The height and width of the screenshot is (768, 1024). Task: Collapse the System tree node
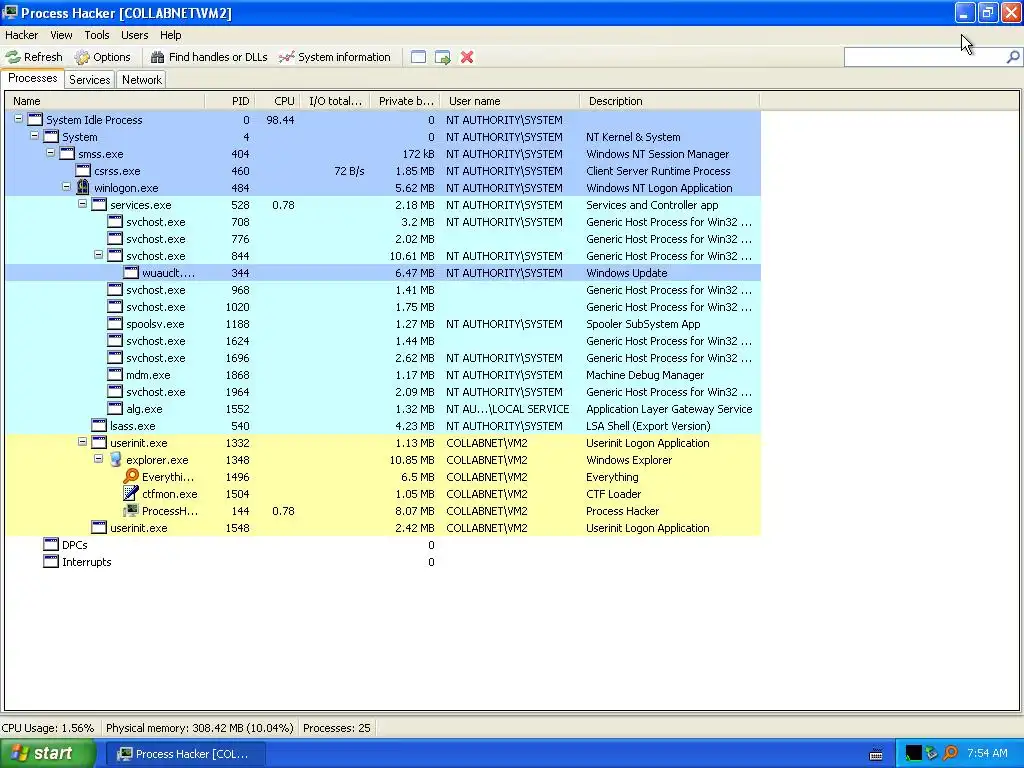click(35, 136)
